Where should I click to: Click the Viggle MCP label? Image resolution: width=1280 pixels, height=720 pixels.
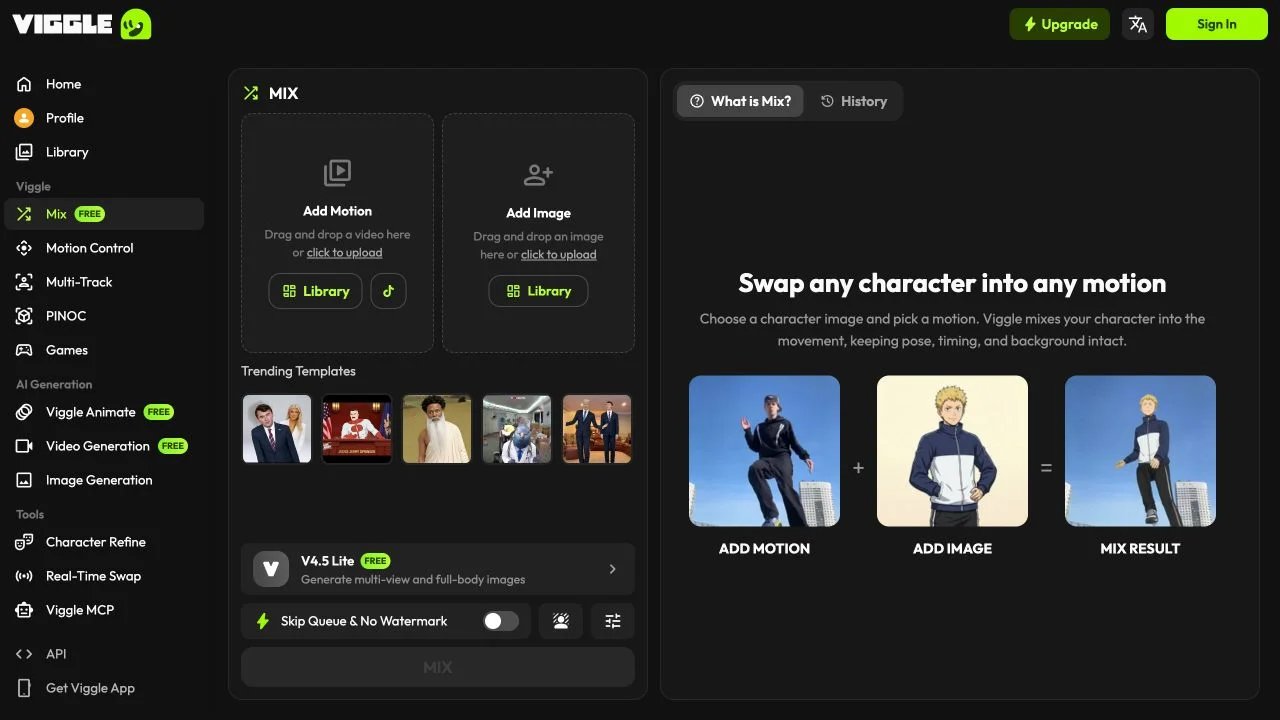(80, 610)
